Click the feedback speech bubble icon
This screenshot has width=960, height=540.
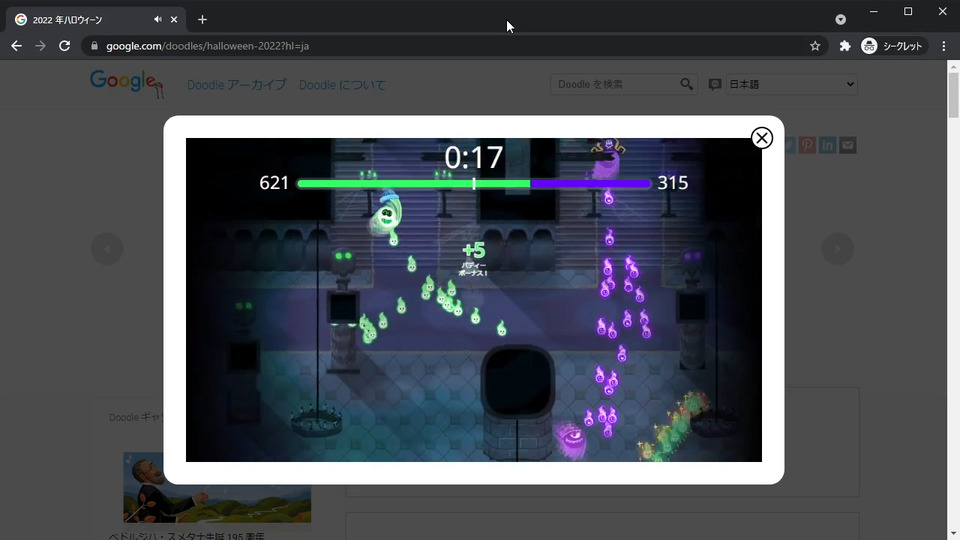point(714,84)
